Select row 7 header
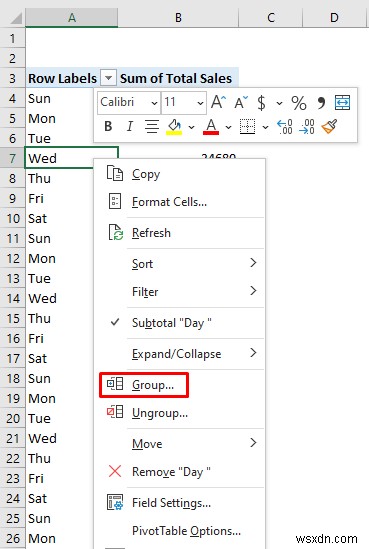The width and height of the screenshot is (369, 549). pos(13,158)
